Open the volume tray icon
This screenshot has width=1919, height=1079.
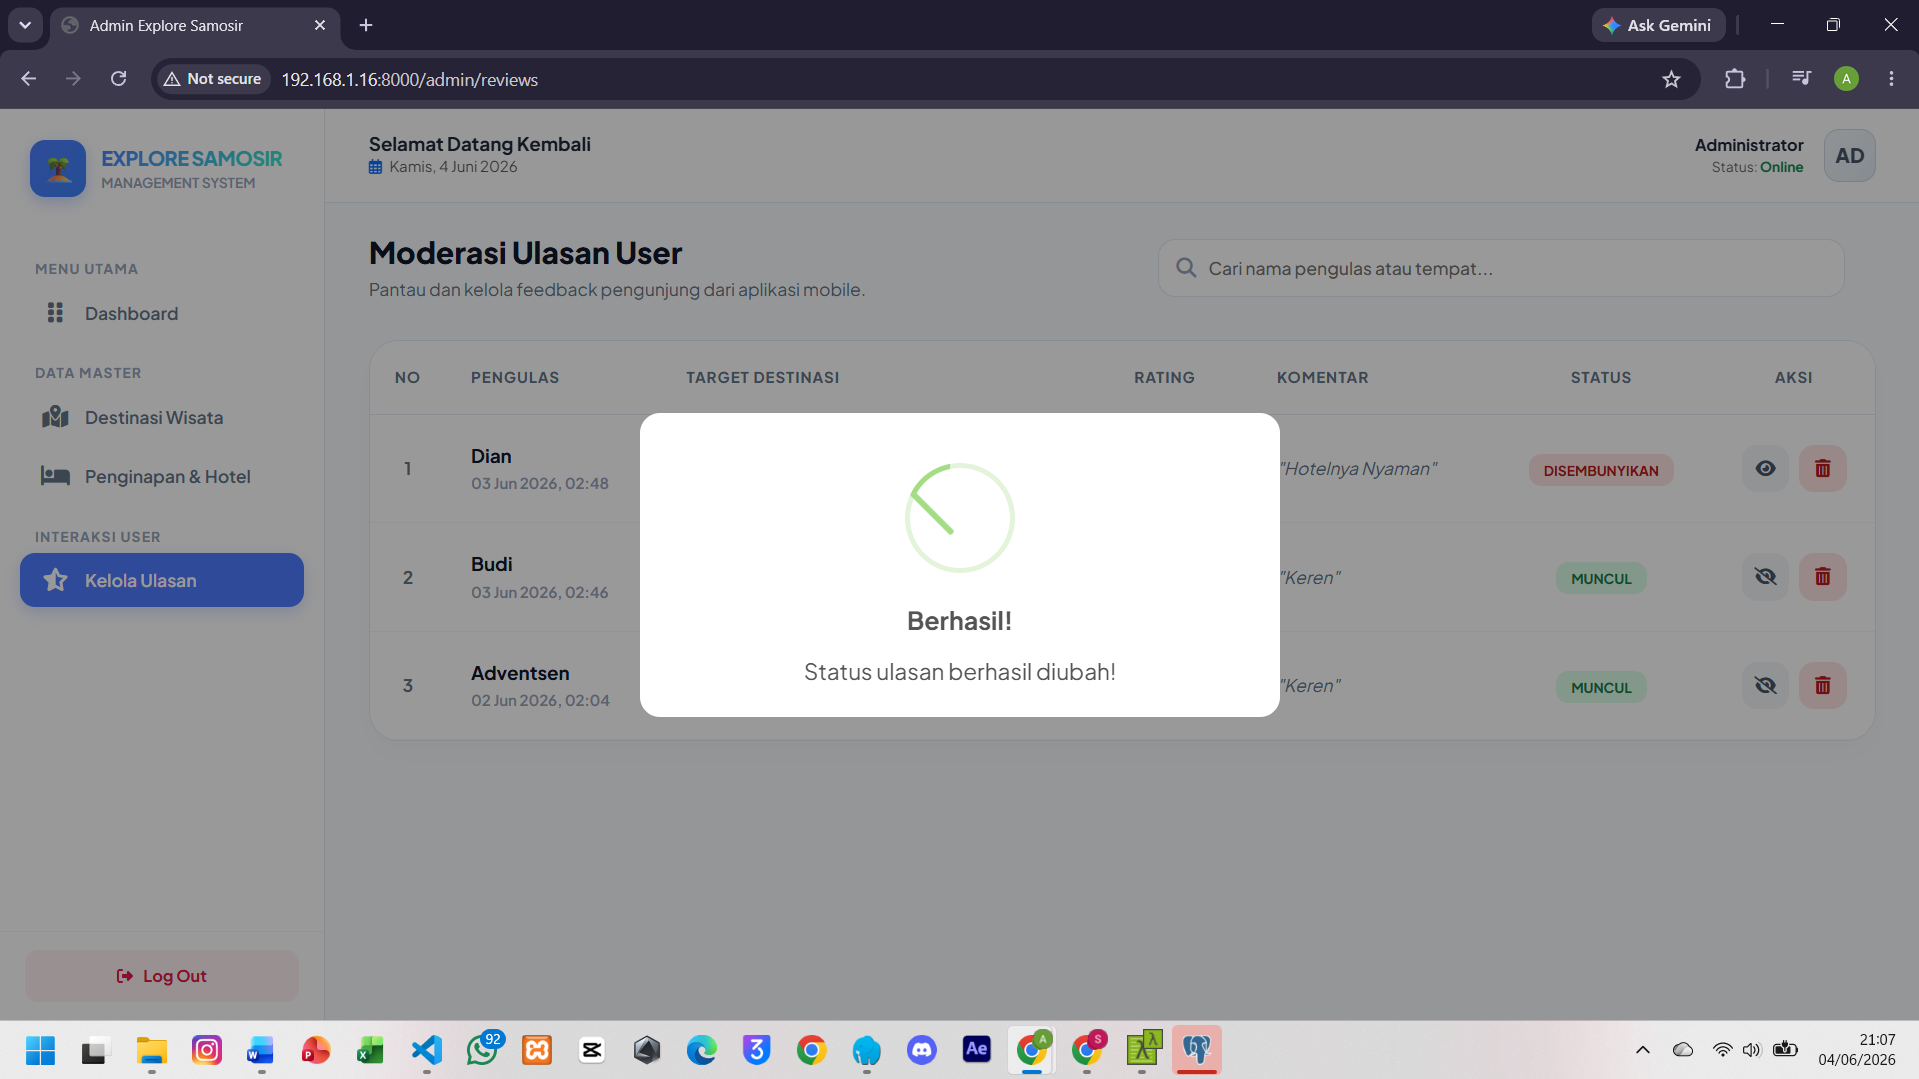tap(1751, 1050)
